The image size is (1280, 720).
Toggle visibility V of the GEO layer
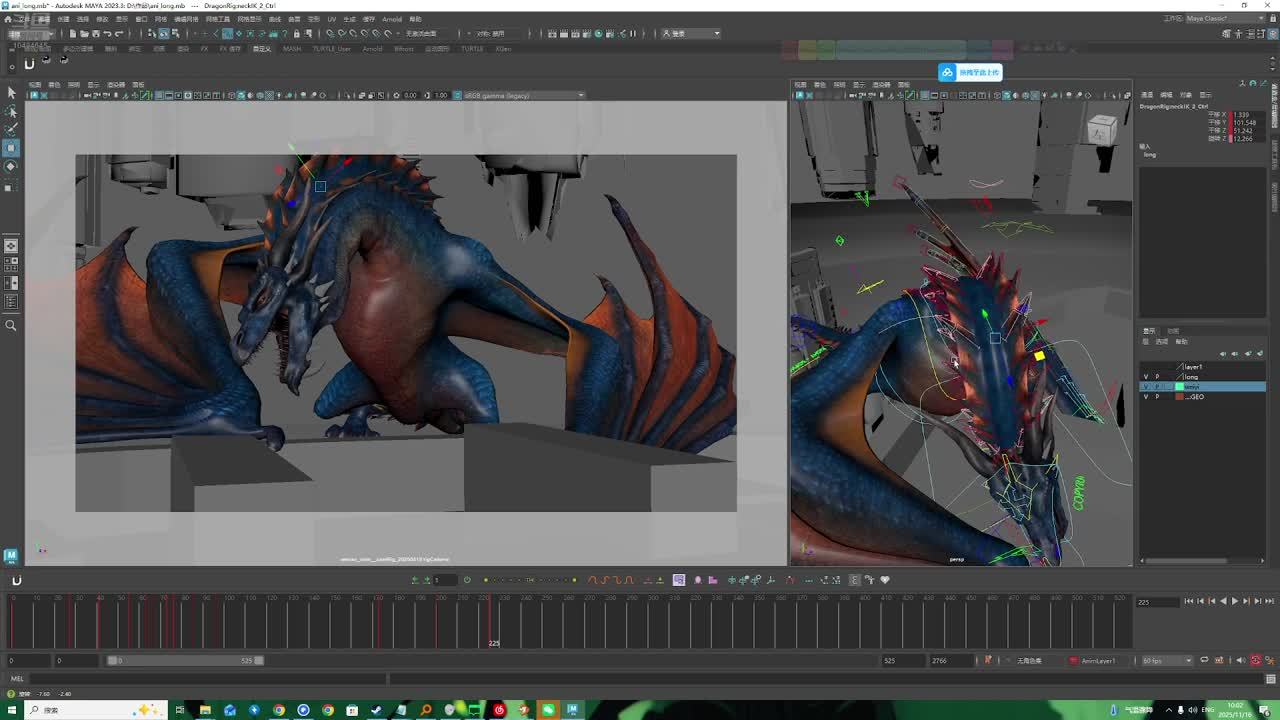[1146, 397]
